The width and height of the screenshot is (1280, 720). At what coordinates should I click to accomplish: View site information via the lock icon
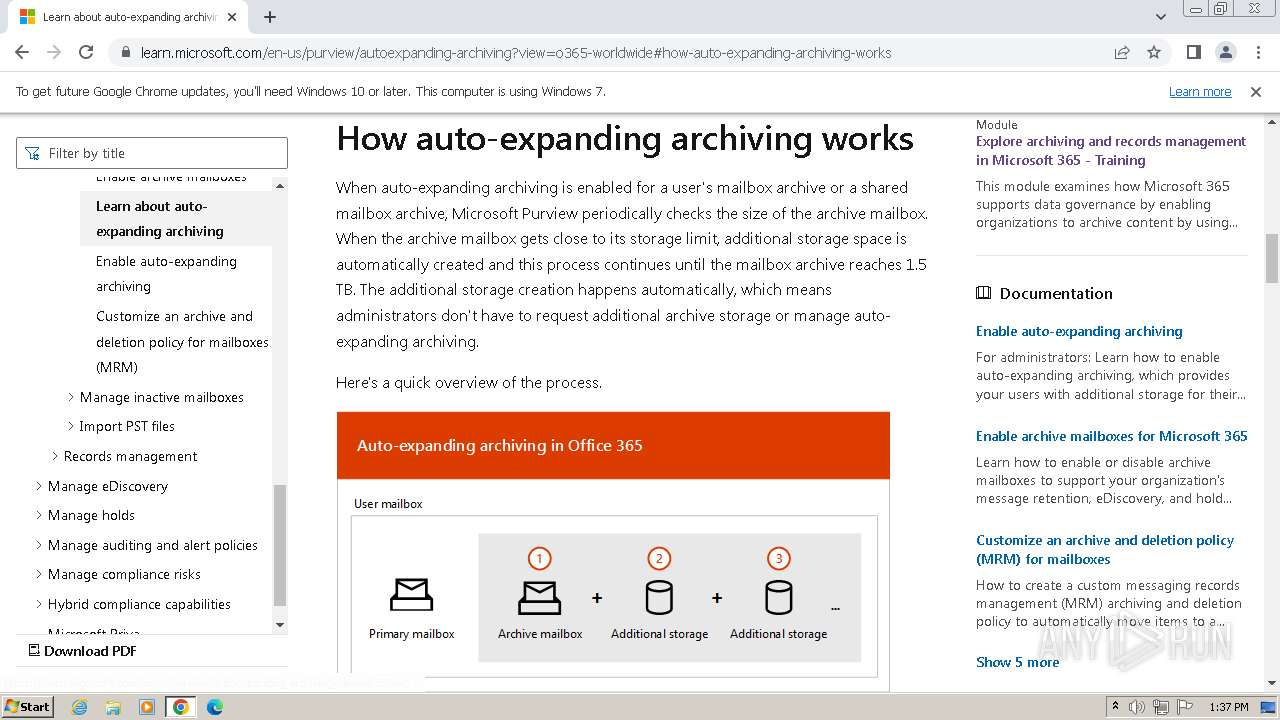point(125,52)
